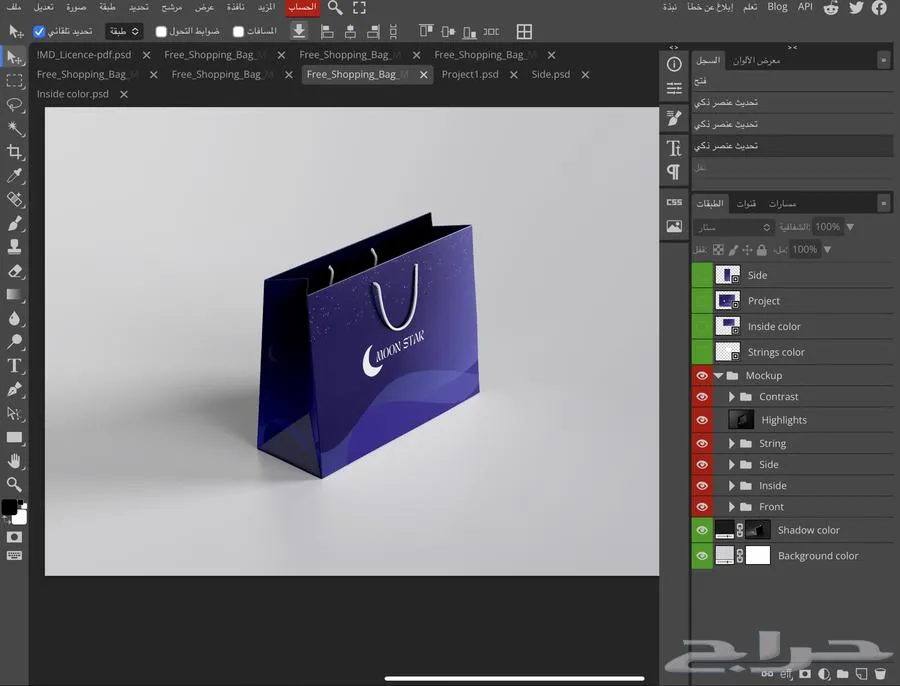Viewport: 900px width, 686px height.
Task: Expand the String folder
Action: (x=732, y=443)
